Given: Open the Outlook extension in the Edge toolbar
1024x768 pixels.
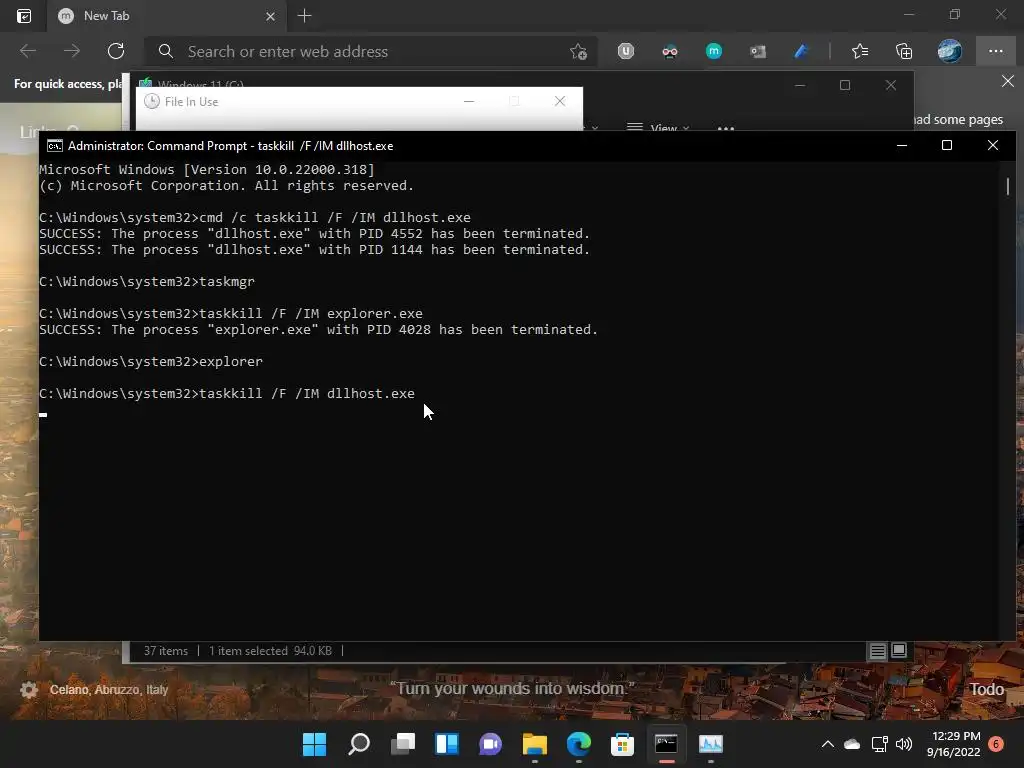Looking at the screenshot, I should click(758, 51).
